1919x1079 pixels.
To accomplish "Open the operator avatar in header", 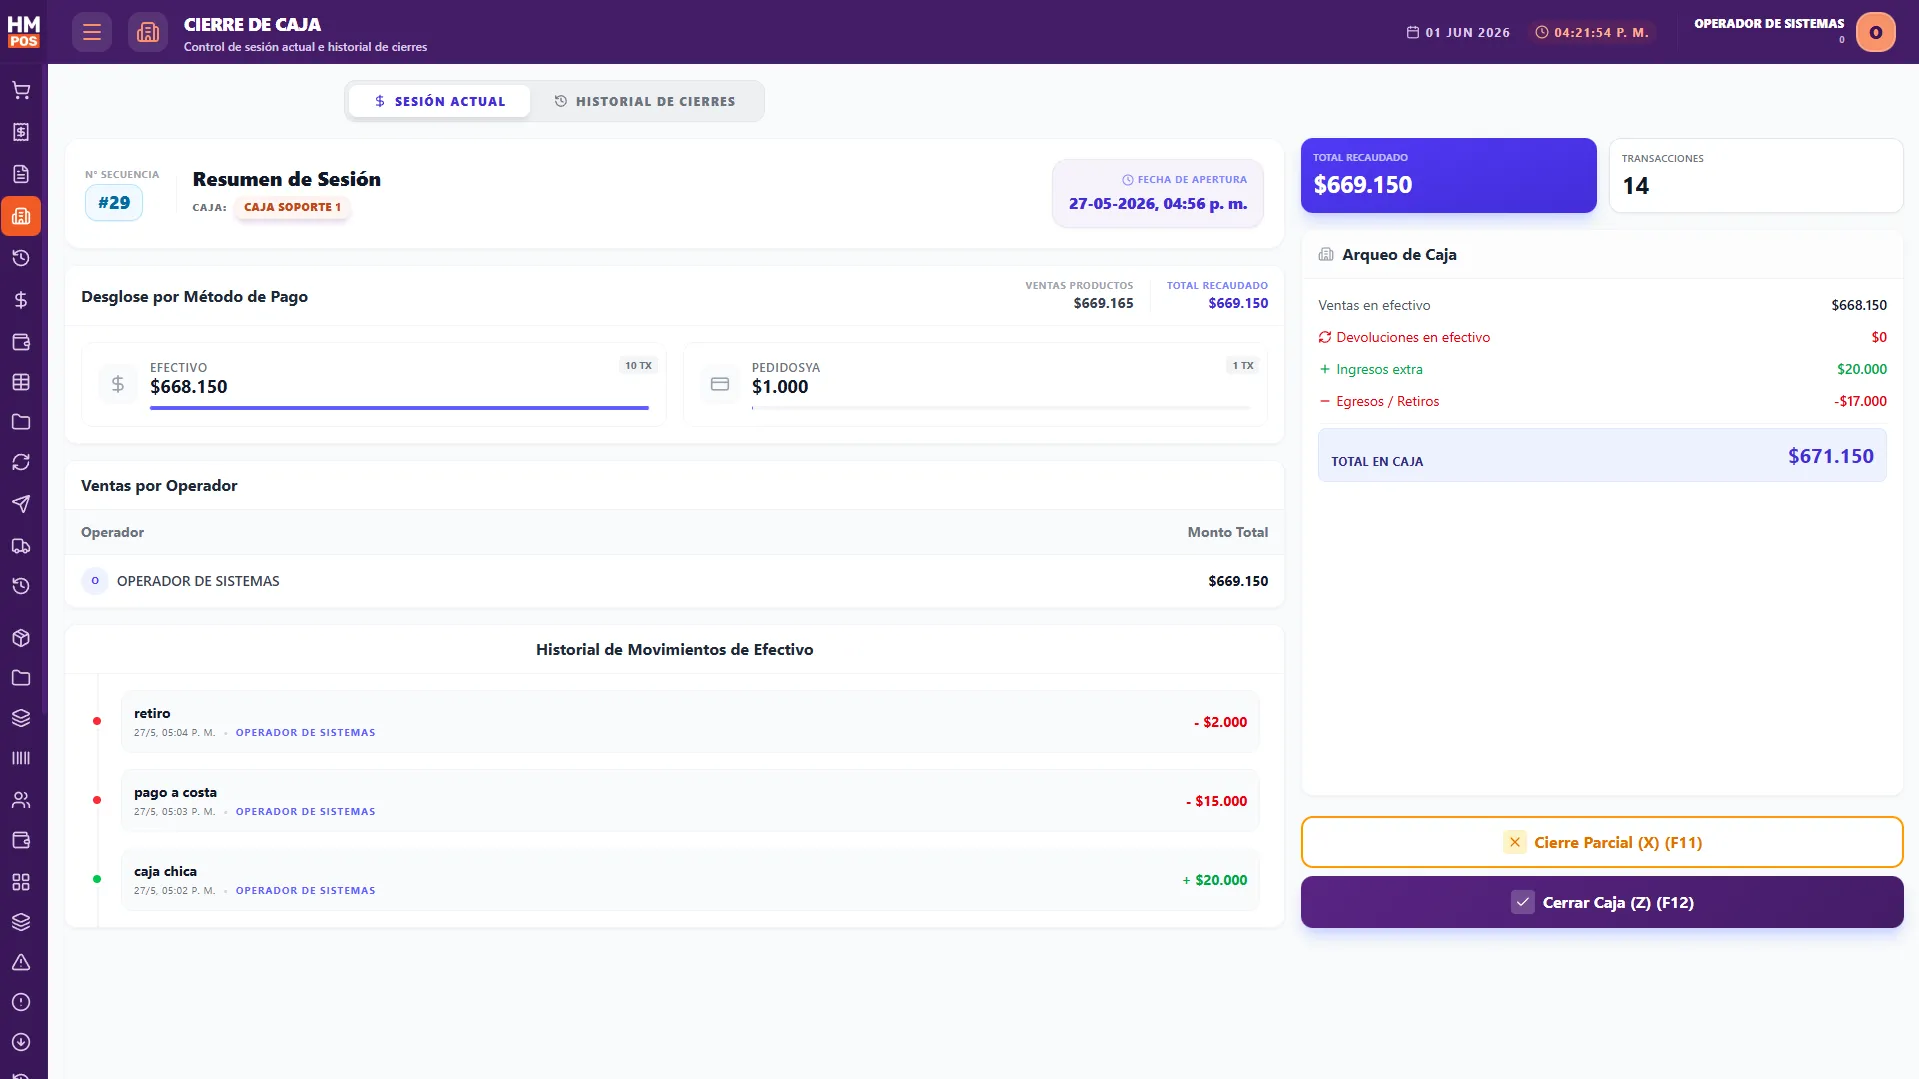I will click(x=1875, y=32).
